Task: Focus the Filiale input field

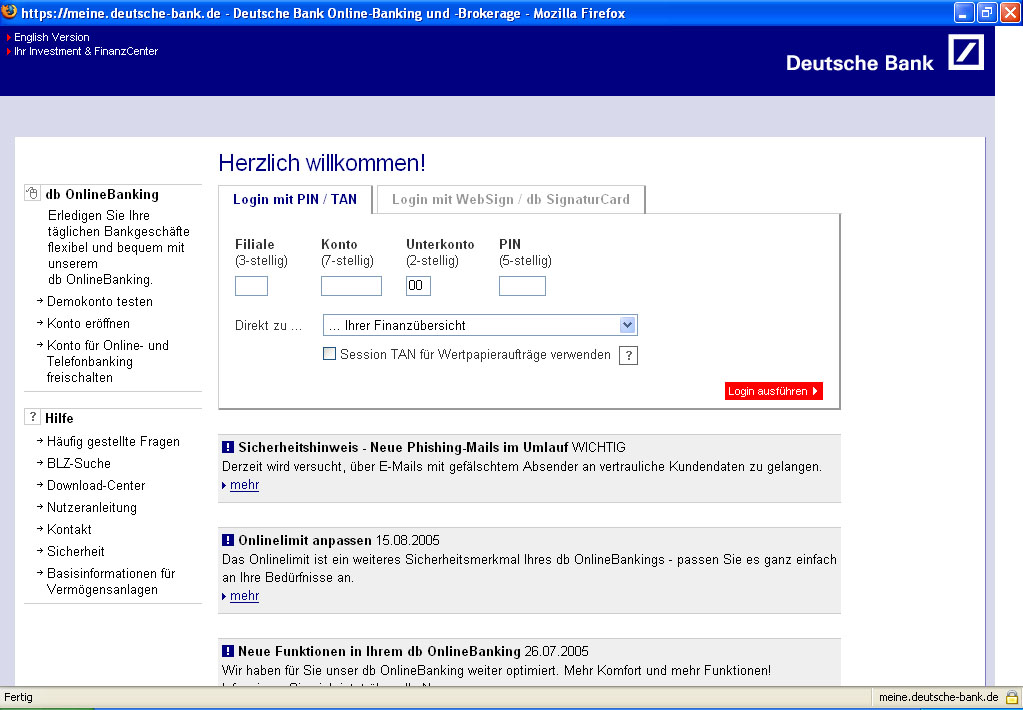Action: coord(251,286)
